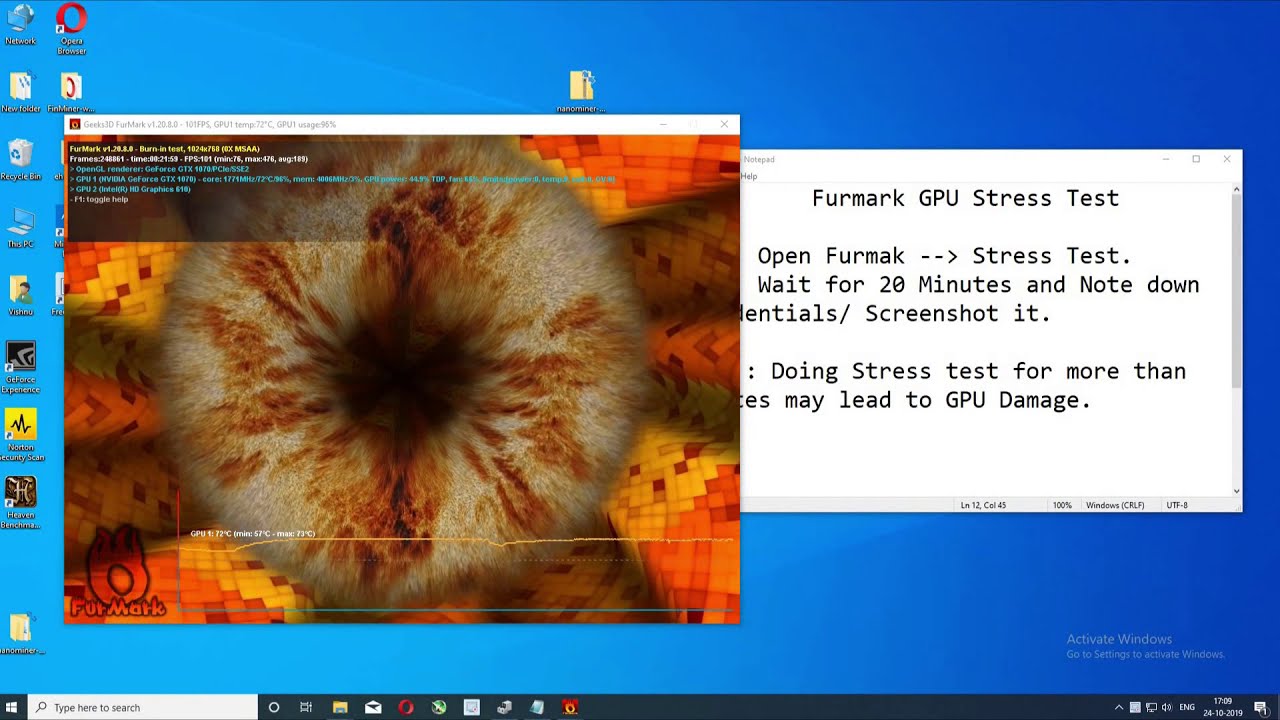This screenshot has height=720, width=1280.
Task: Open the network status tray icon
Action: [x=1151, y=707]
